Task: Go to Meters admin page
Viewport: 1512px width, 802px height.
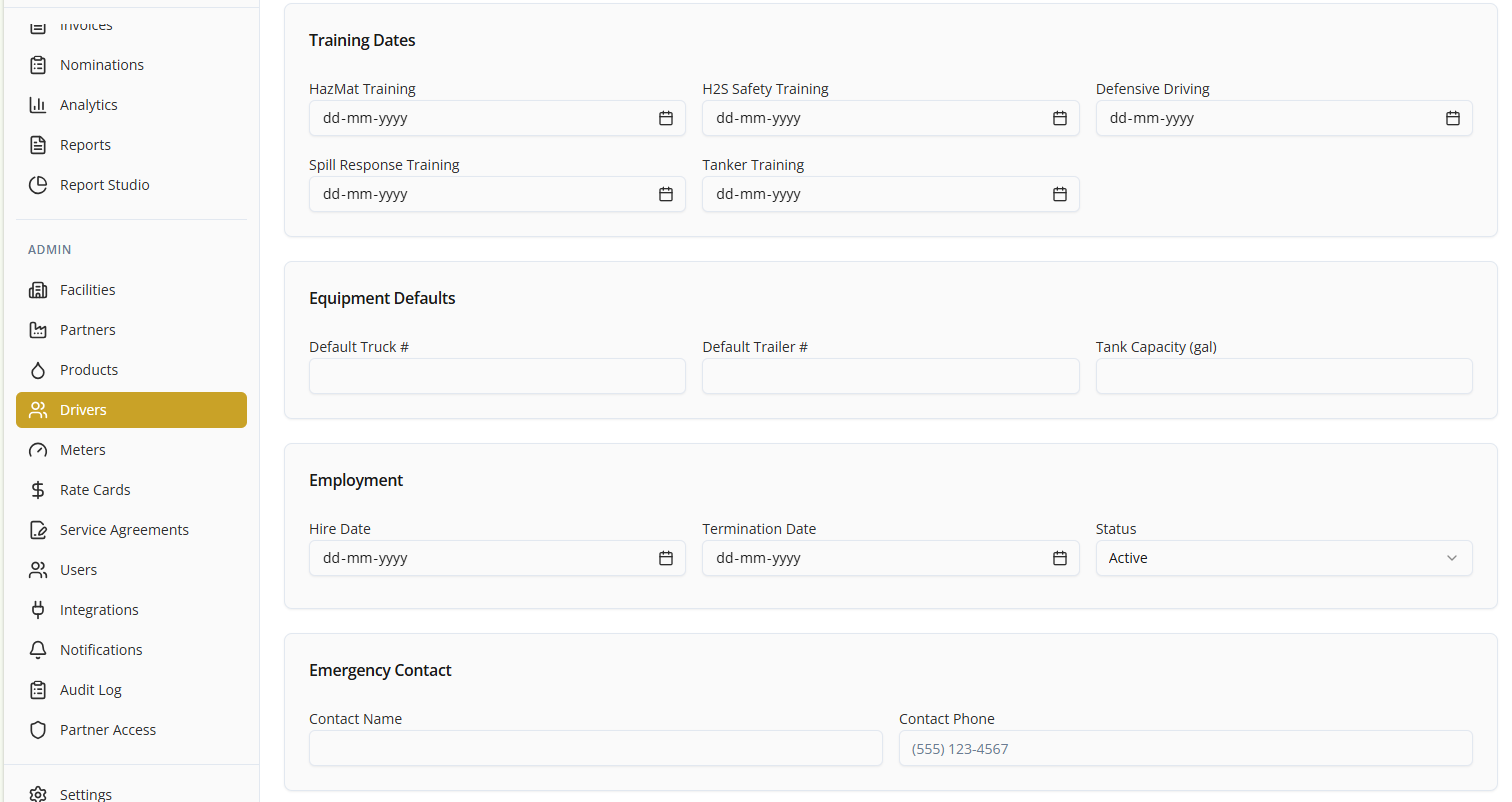Action: pyautogui.click(x=131, y=450)
